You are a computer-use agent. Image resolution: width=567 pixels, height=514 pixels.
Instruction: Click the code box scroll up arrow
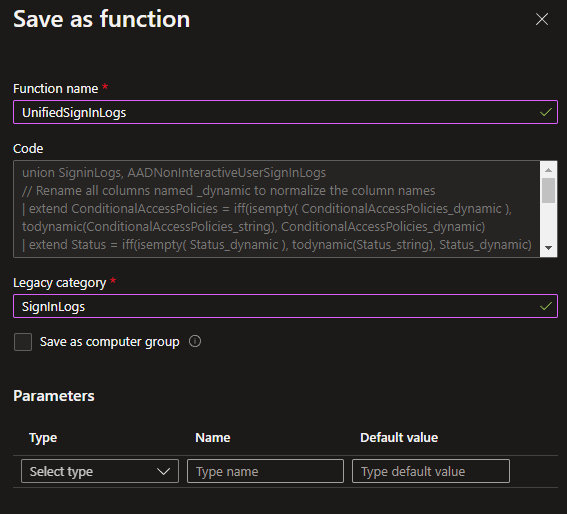click(x=548, y=170)
